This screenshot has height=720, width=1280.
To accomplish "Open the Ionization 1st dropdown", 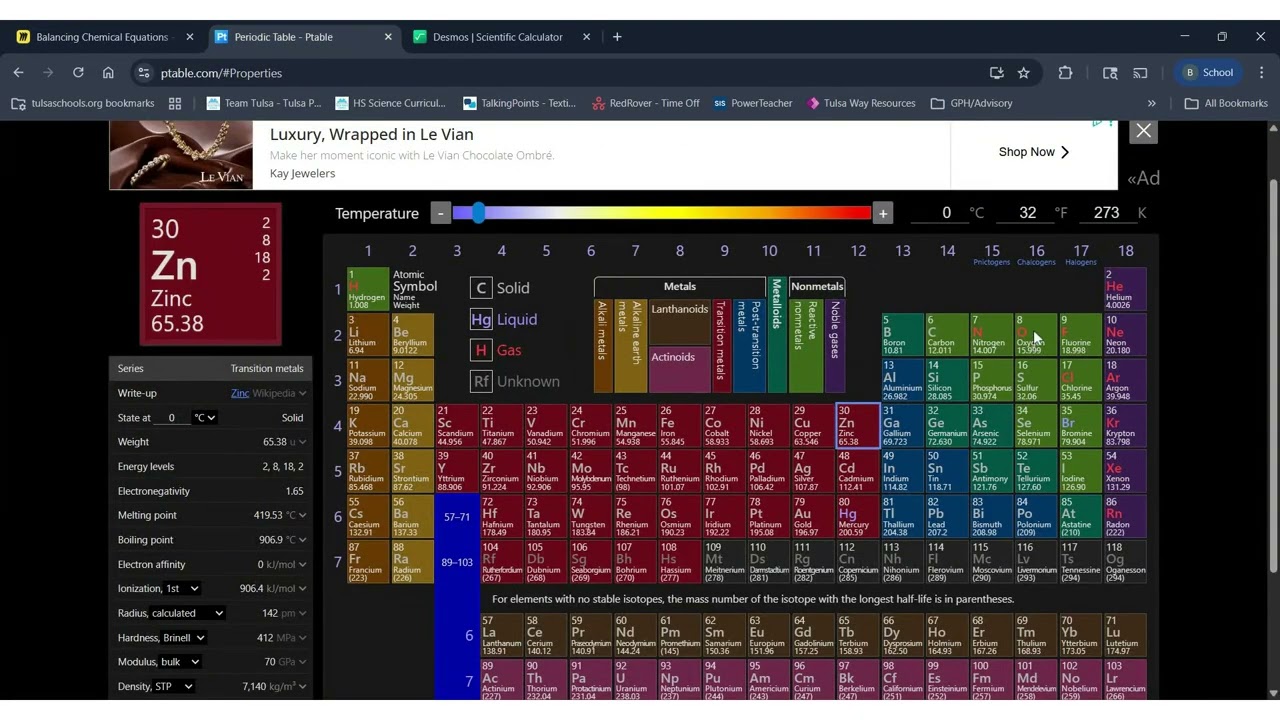I will tap(182, 589).
